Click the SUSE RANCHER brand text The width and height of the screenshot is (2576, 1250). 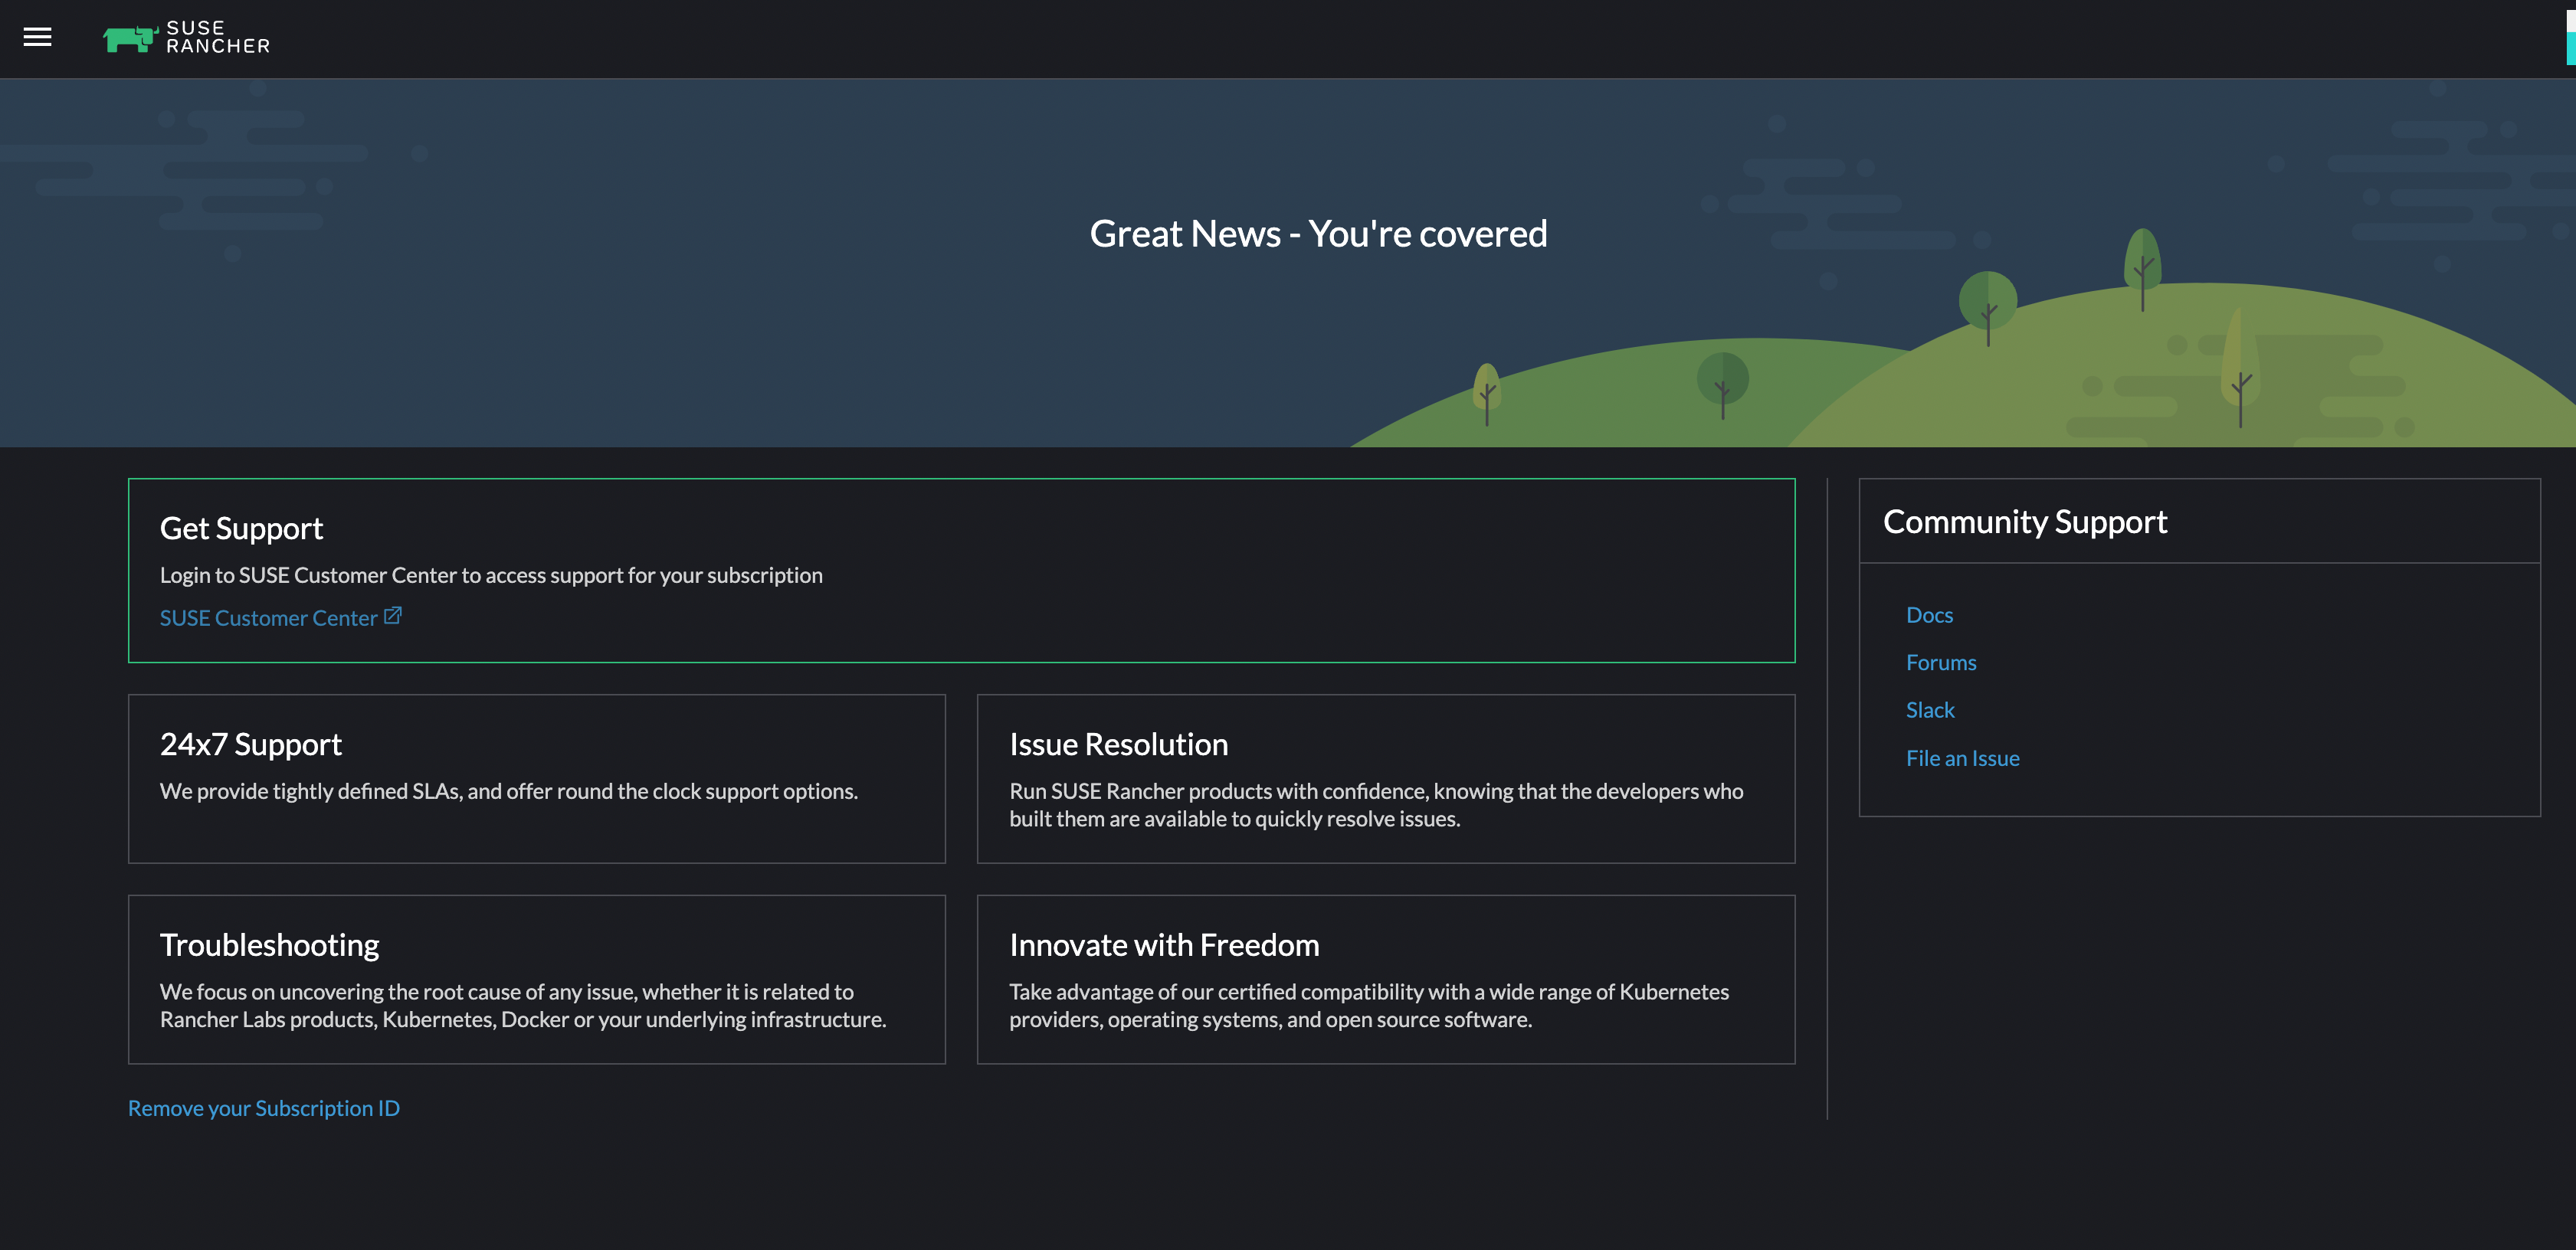pos(217,37)
